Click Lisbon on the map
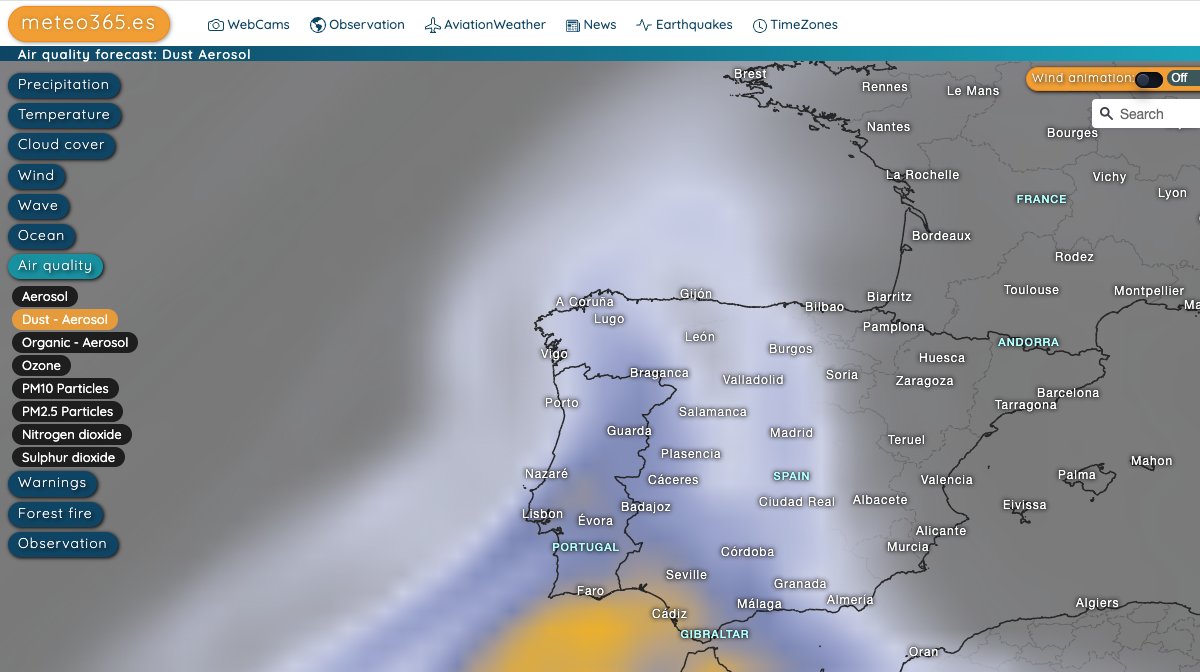The width and height of the screenshot is (1200, 672). click(543, 514)
